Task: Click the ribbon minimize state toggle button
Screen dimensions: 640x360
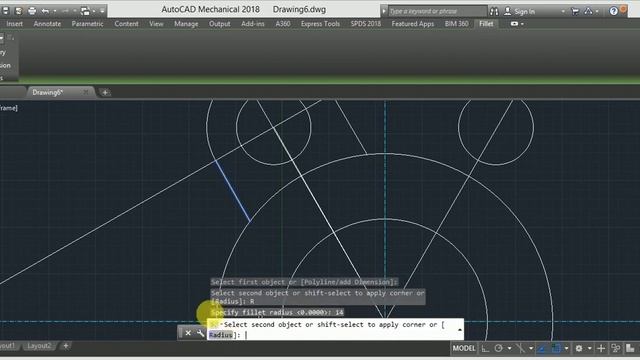Action: click(514, 24)
